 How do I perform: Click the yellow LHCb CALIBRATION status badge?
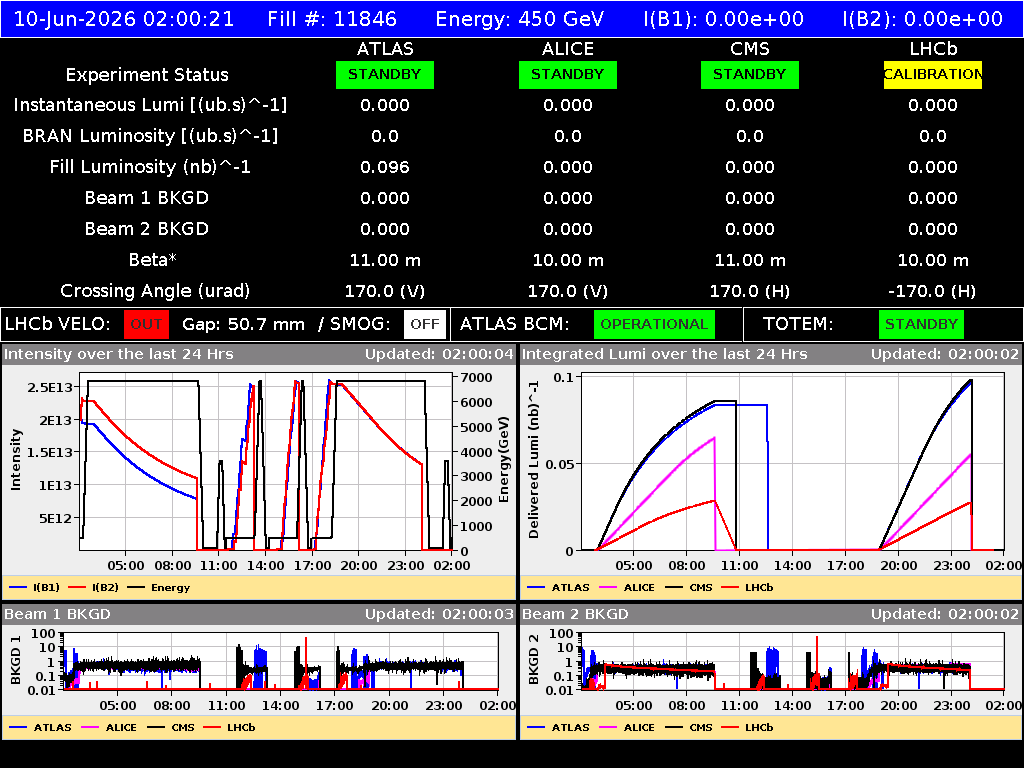pyautogui.click(x=933, y=74)
